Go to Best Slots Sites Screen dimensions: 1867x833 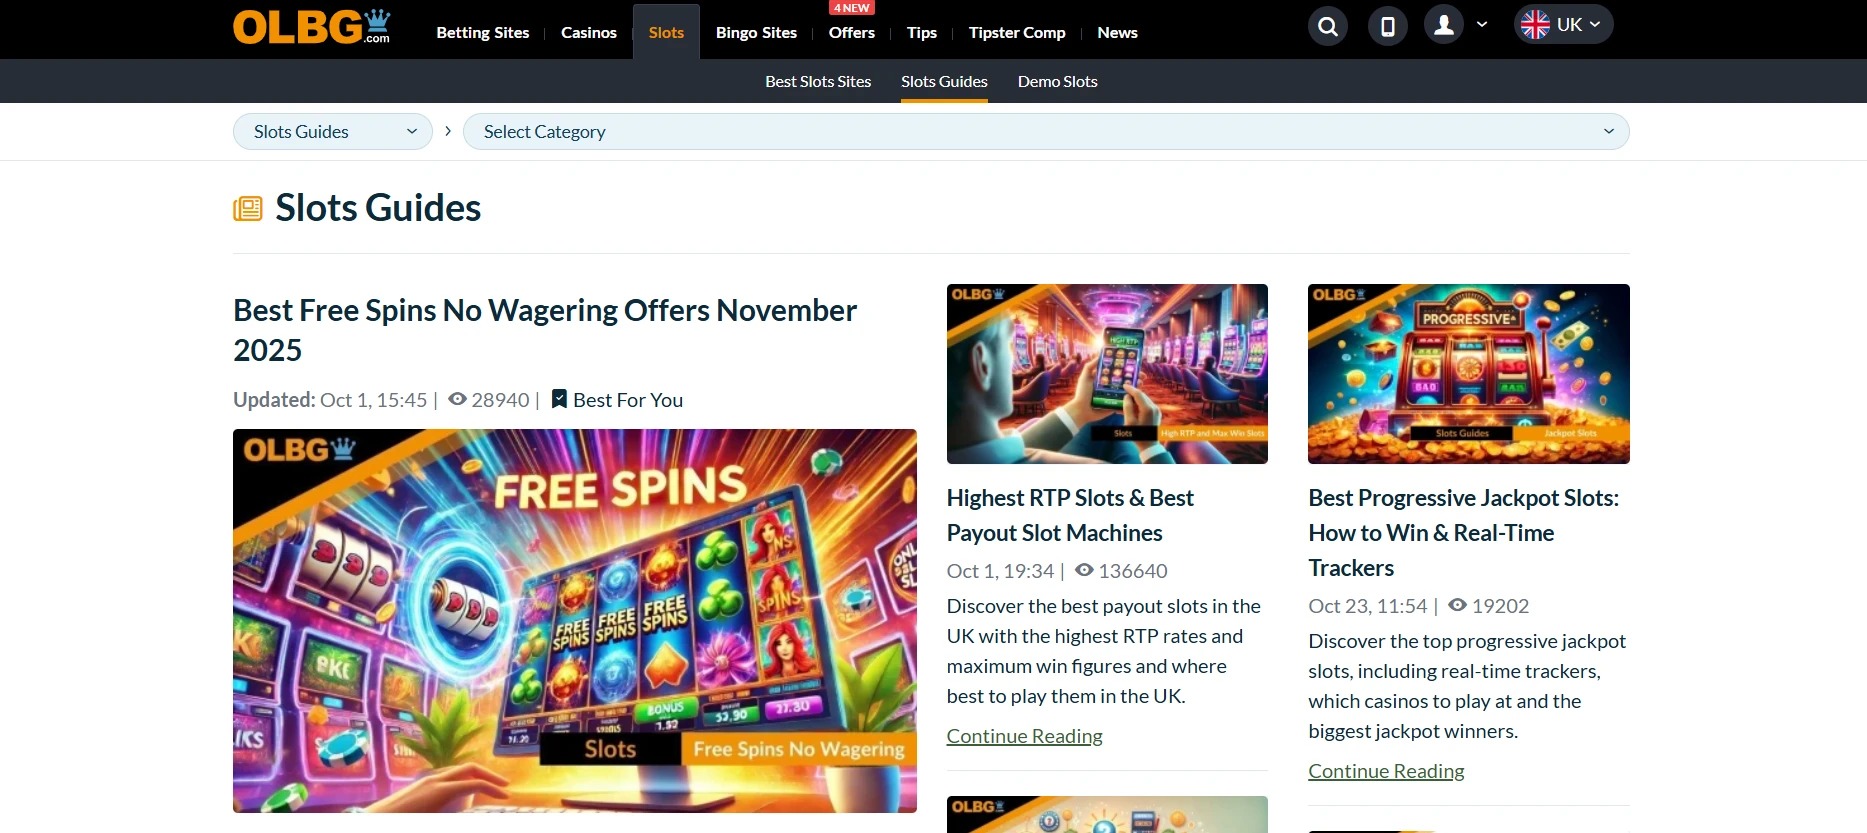tap(818, 82)
